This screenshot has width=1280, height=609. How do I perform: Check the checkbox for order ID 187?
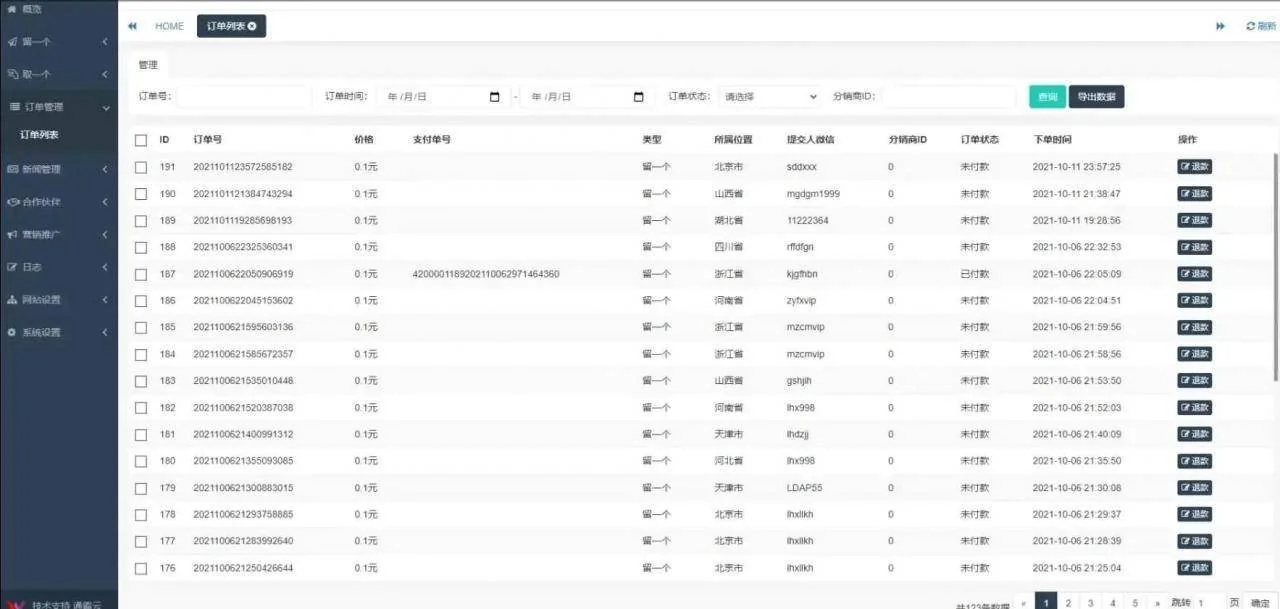coord(140,273)
